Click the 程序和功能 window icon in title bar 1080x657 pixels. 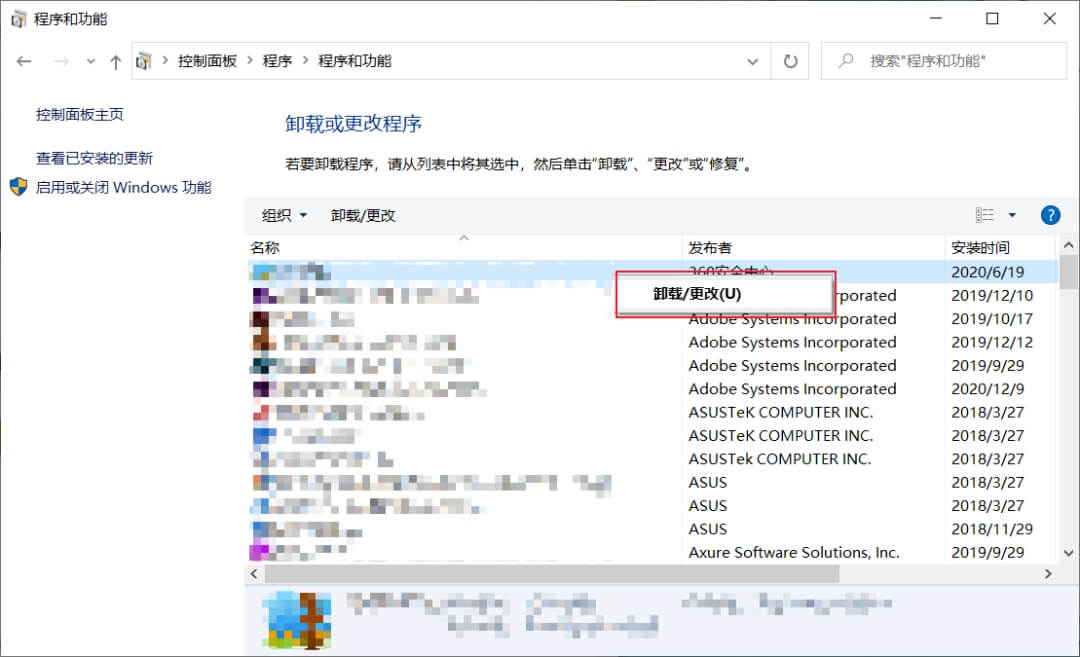(18, 18)
